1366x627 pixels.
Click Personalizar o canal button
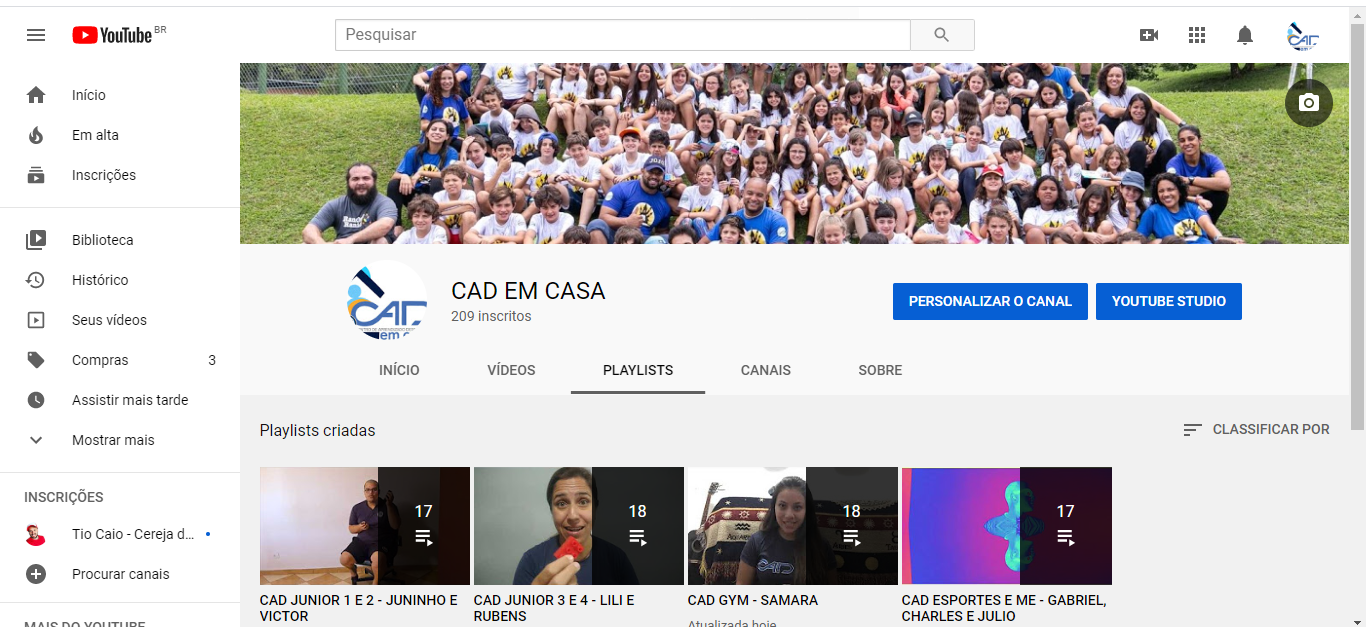990,301
